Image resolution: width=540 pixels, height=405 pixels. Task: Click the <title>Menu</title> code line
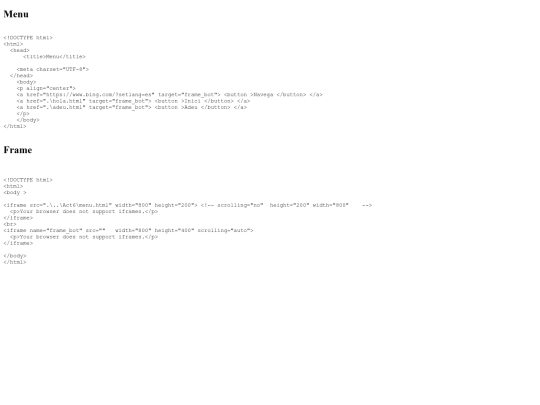(54, 56)
